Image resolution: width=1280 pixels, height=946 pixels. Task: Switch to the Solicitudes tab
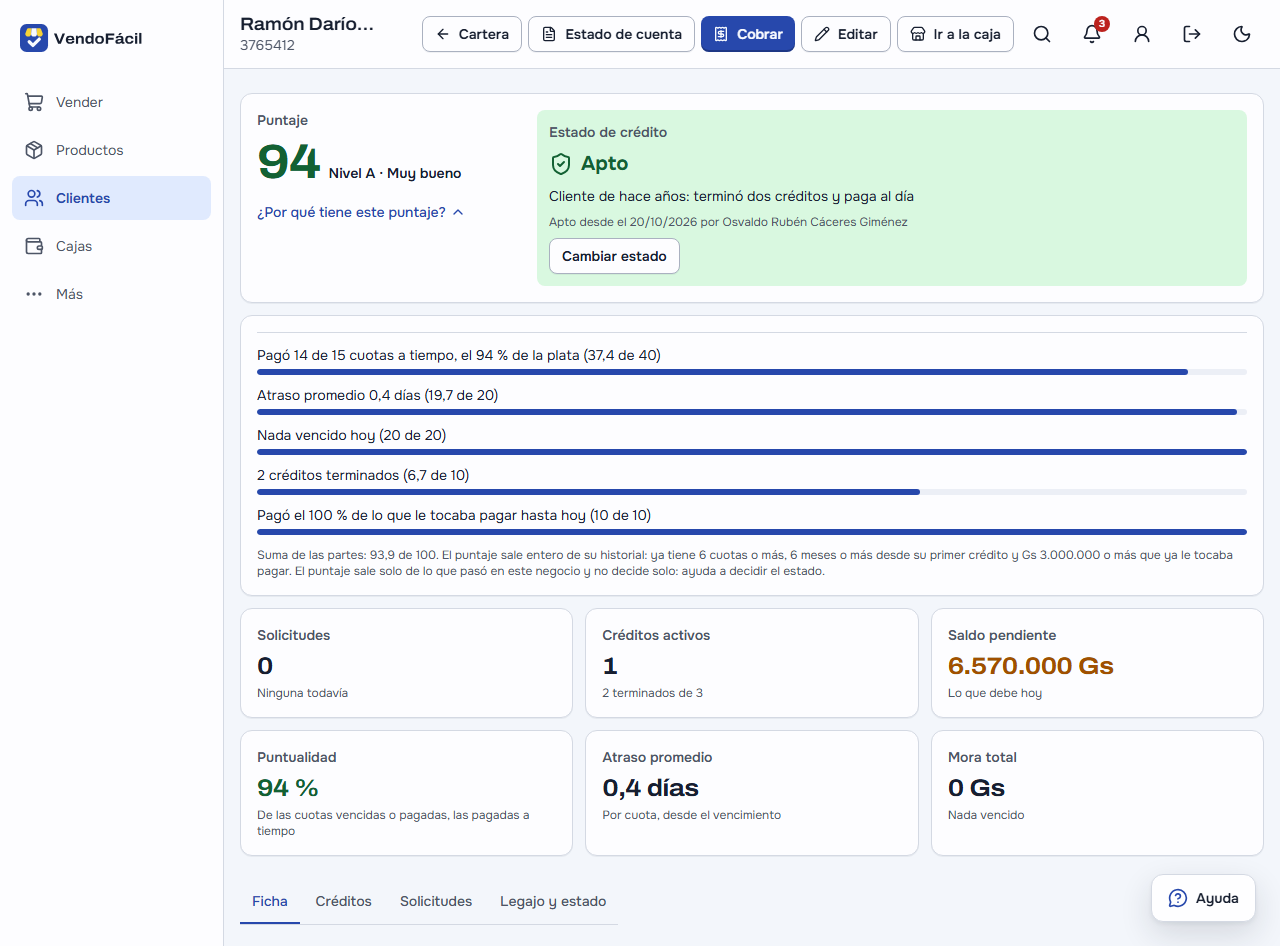pos(436,901)
